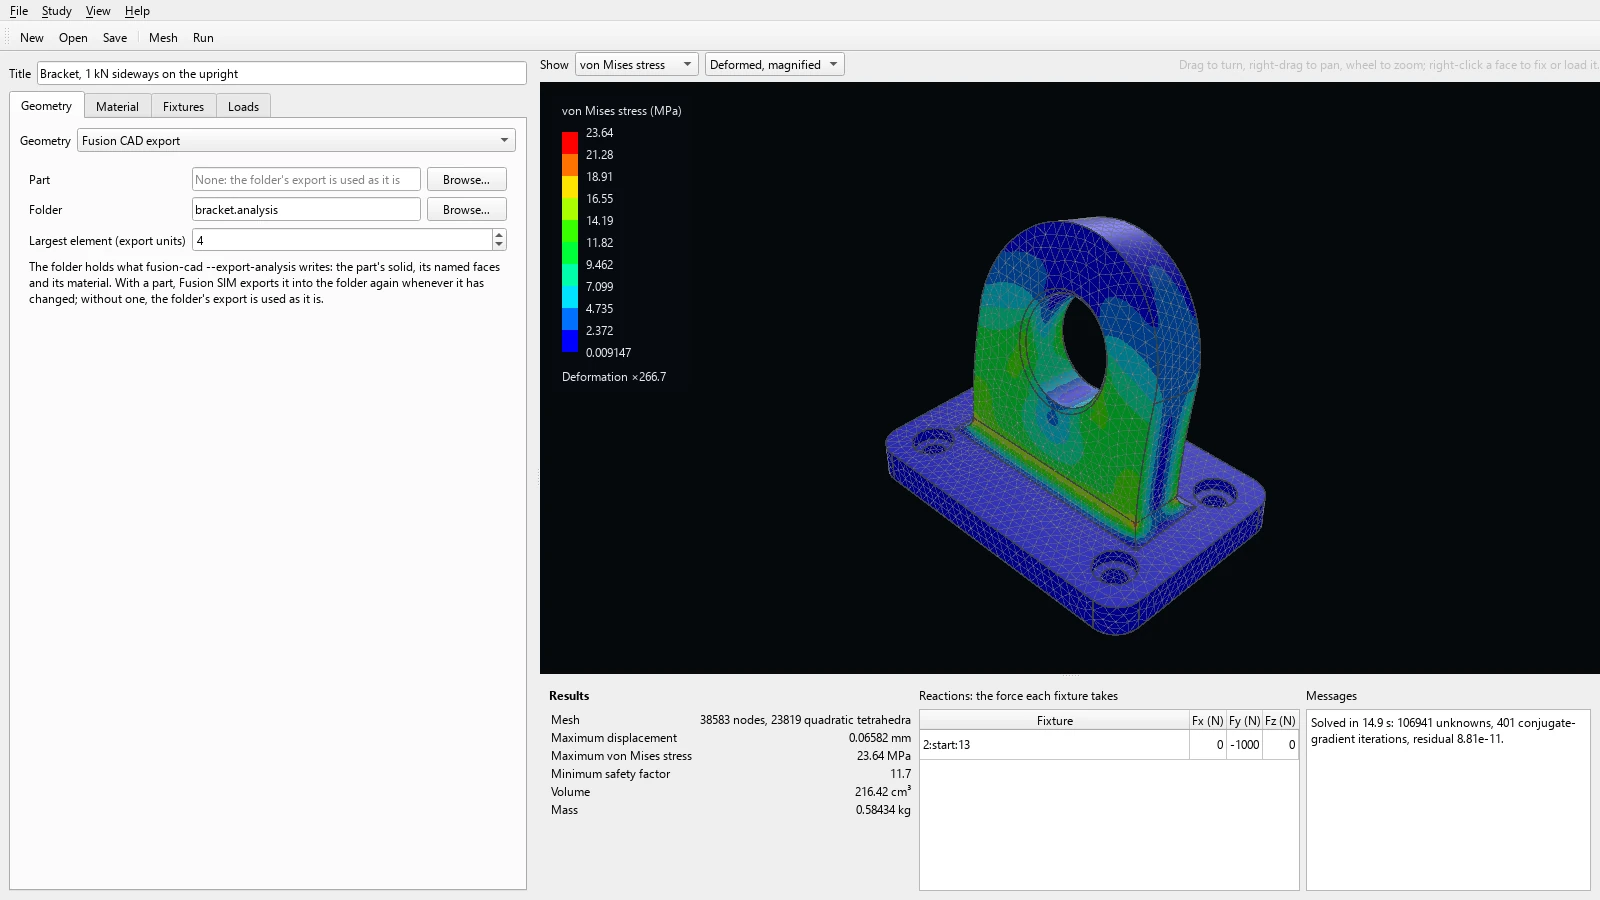Screen dimensions: 1600x900
Task: Click the Volume value 216.42 cm³
Action: [883, 792]
